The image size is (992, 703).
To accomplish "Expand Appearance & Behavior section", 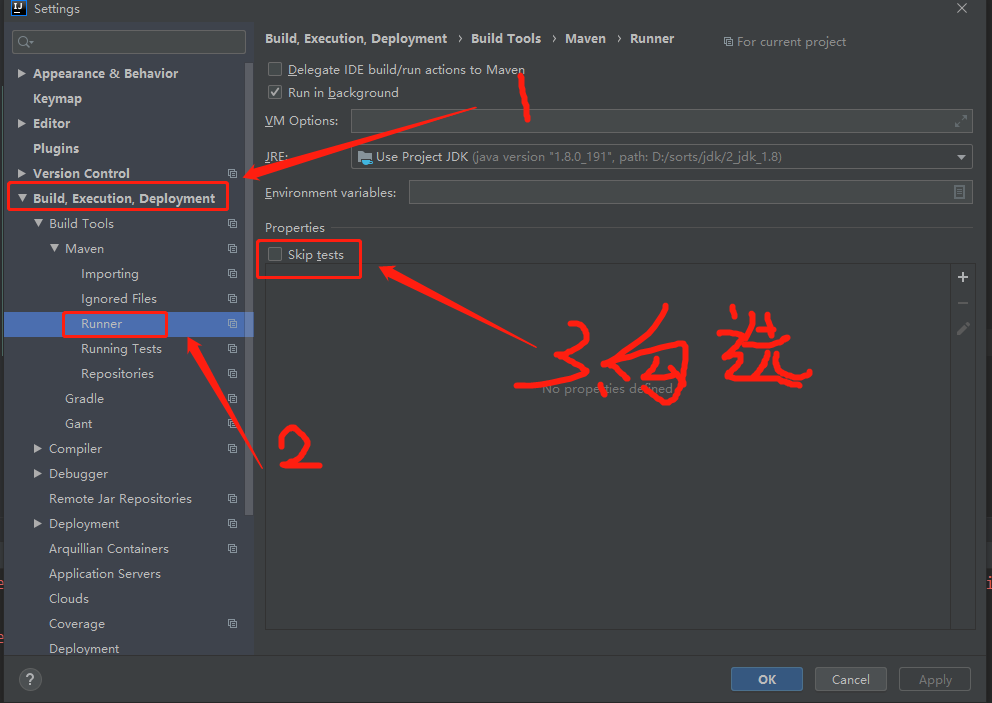I will tap(22, 73).
